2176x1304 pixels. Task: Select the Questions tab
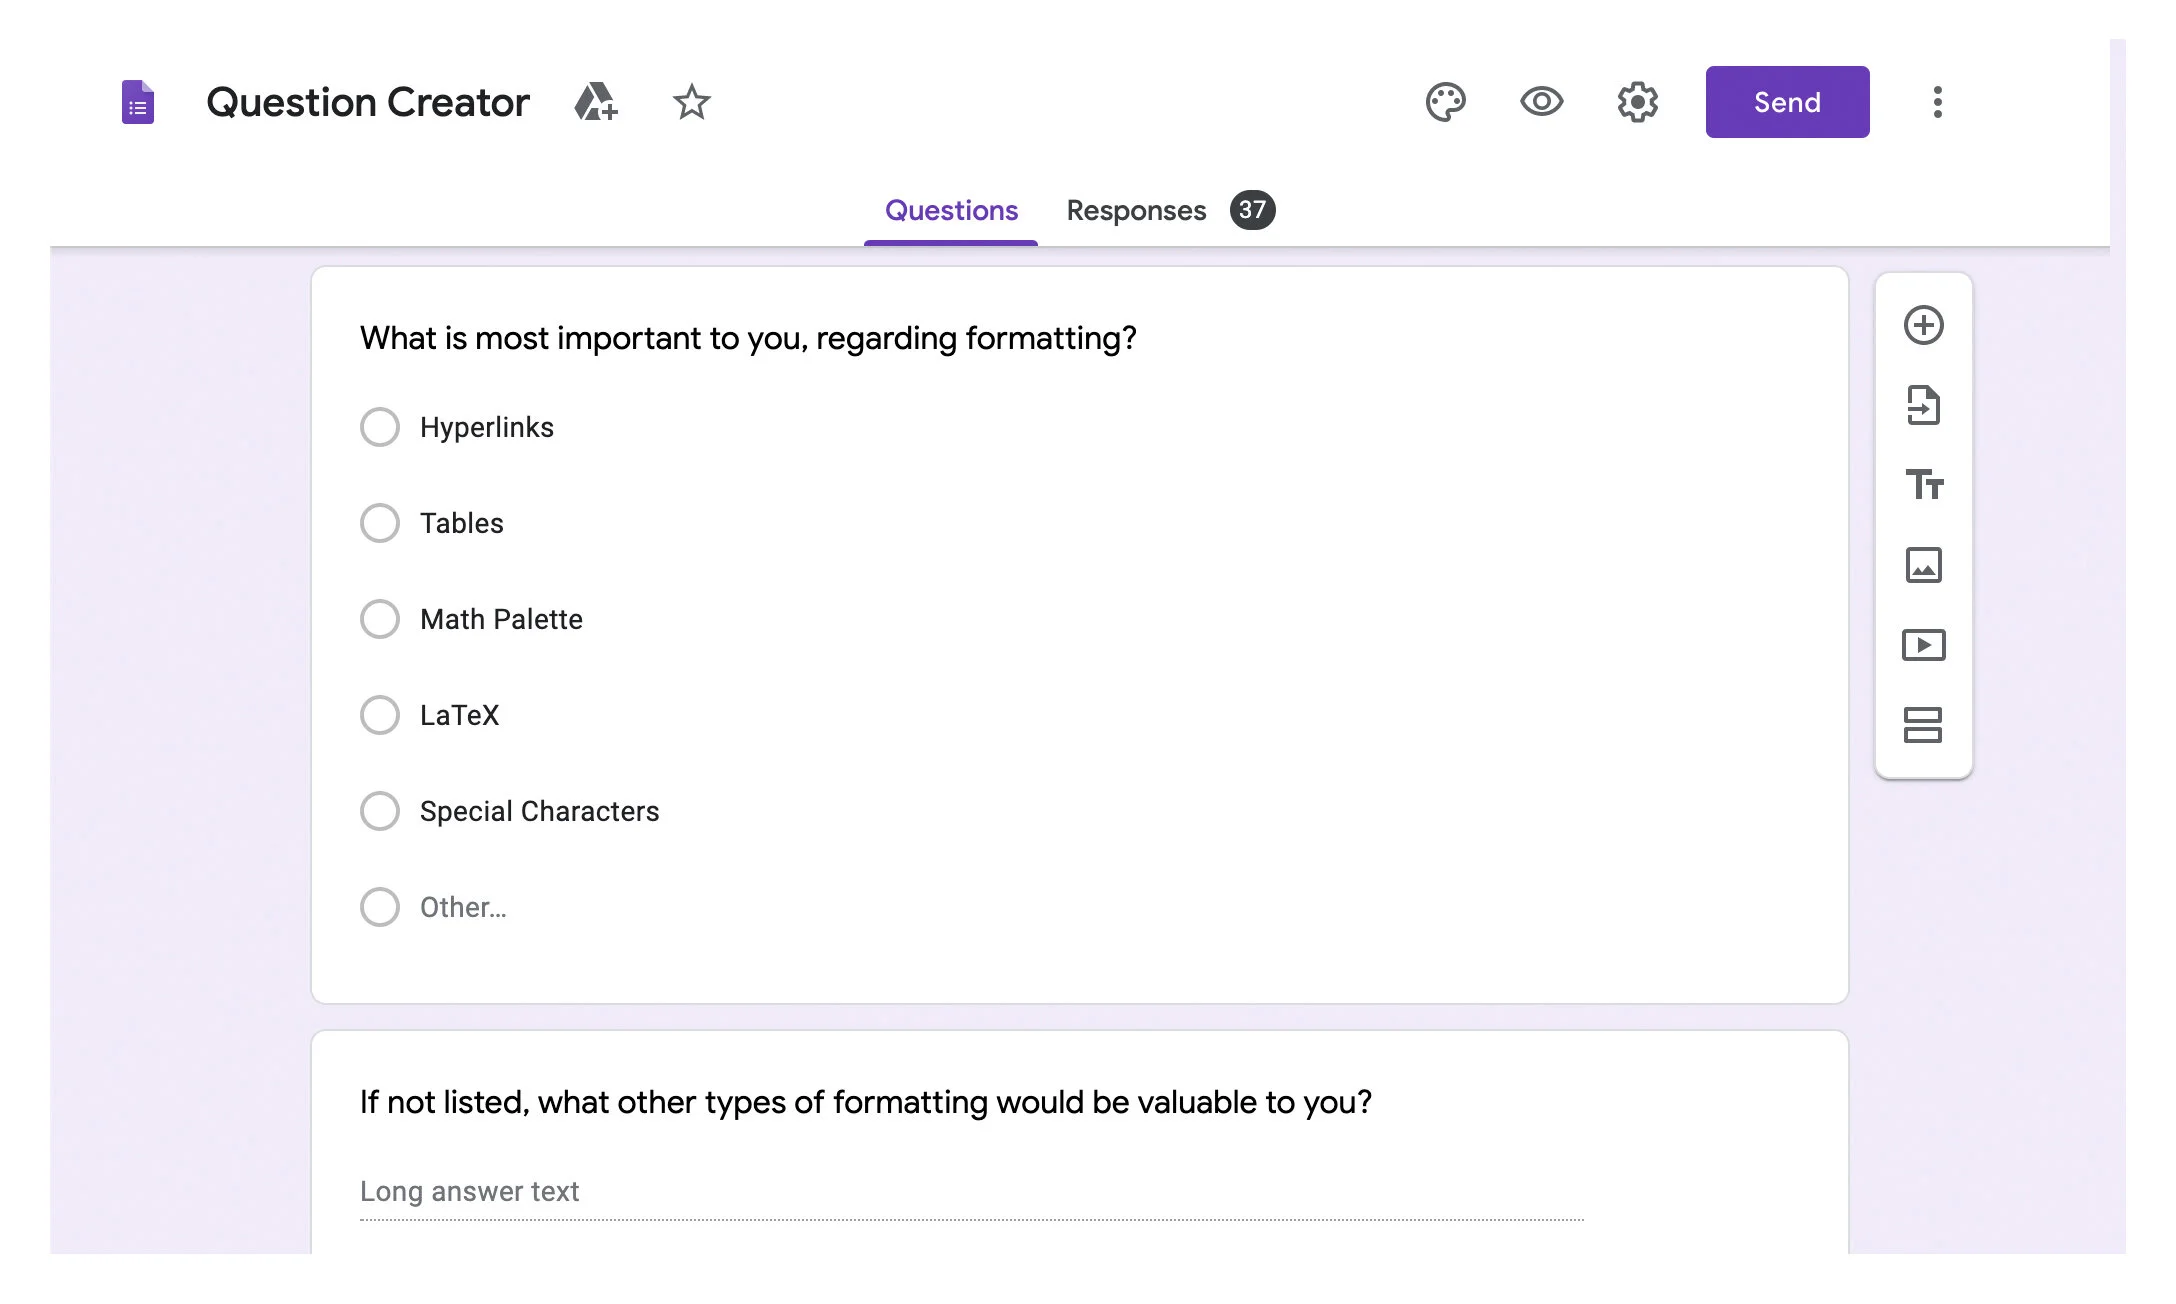click(951, 210)
